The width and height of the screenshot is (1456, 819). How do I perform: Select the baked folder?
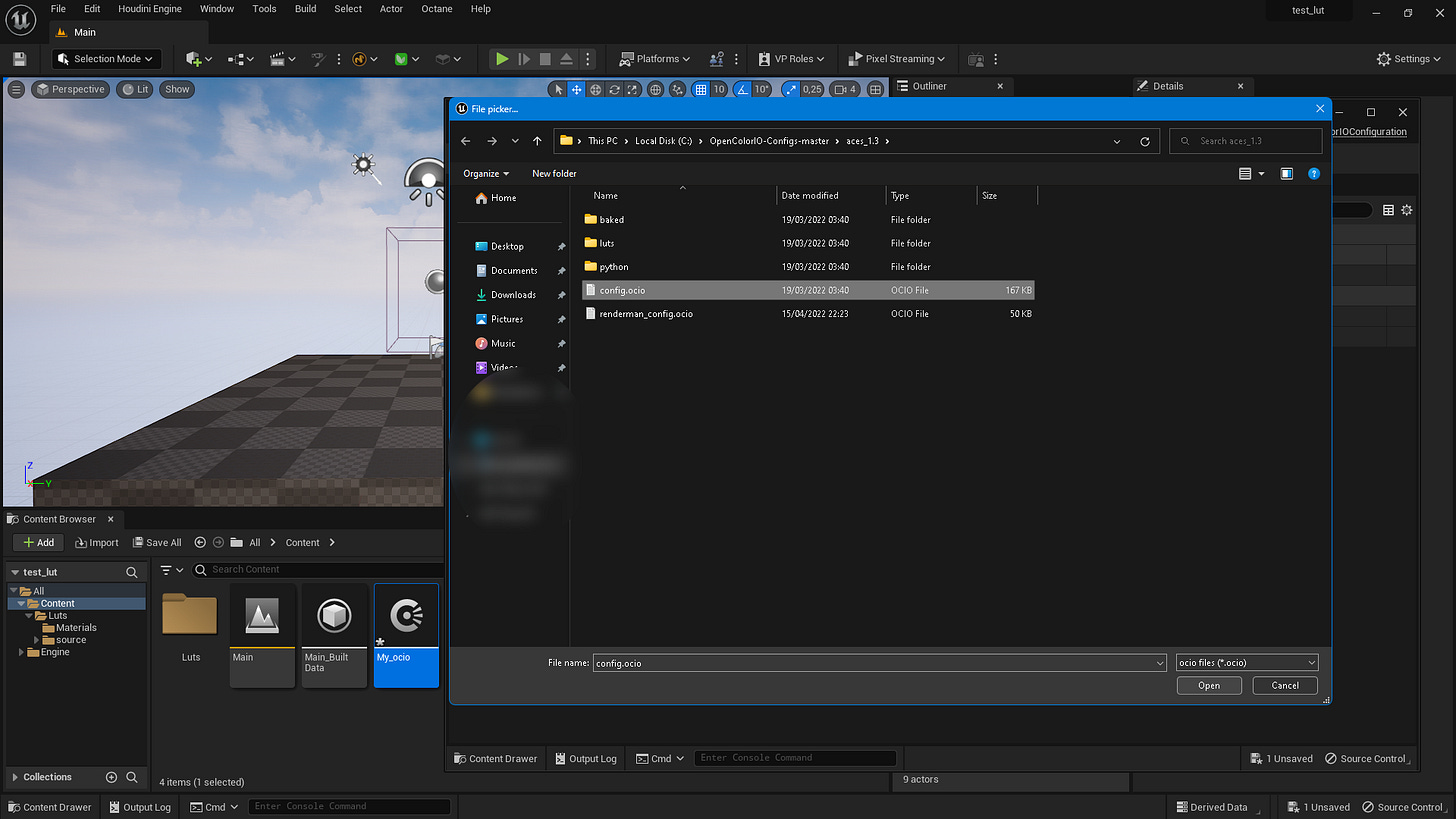(808, 219)
